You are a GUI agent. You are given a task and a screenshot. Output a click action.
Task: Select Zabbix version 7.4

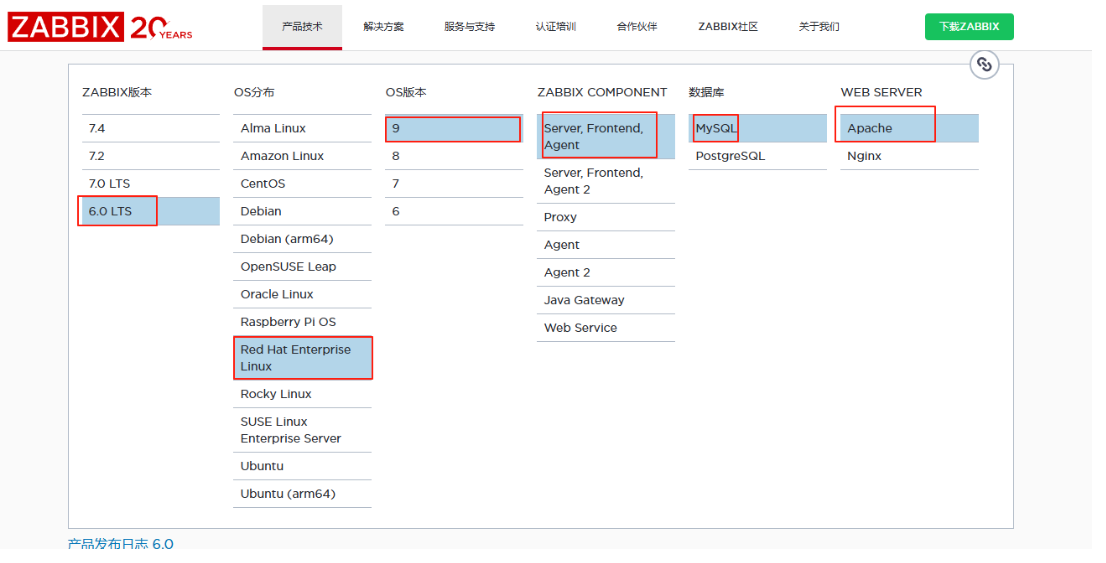(151, 128)
